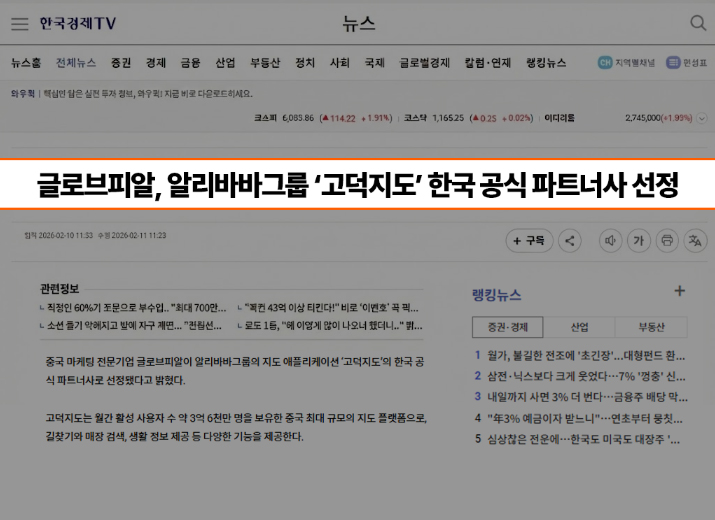
Task: Click the share icon button
Action: pos(570,240)
